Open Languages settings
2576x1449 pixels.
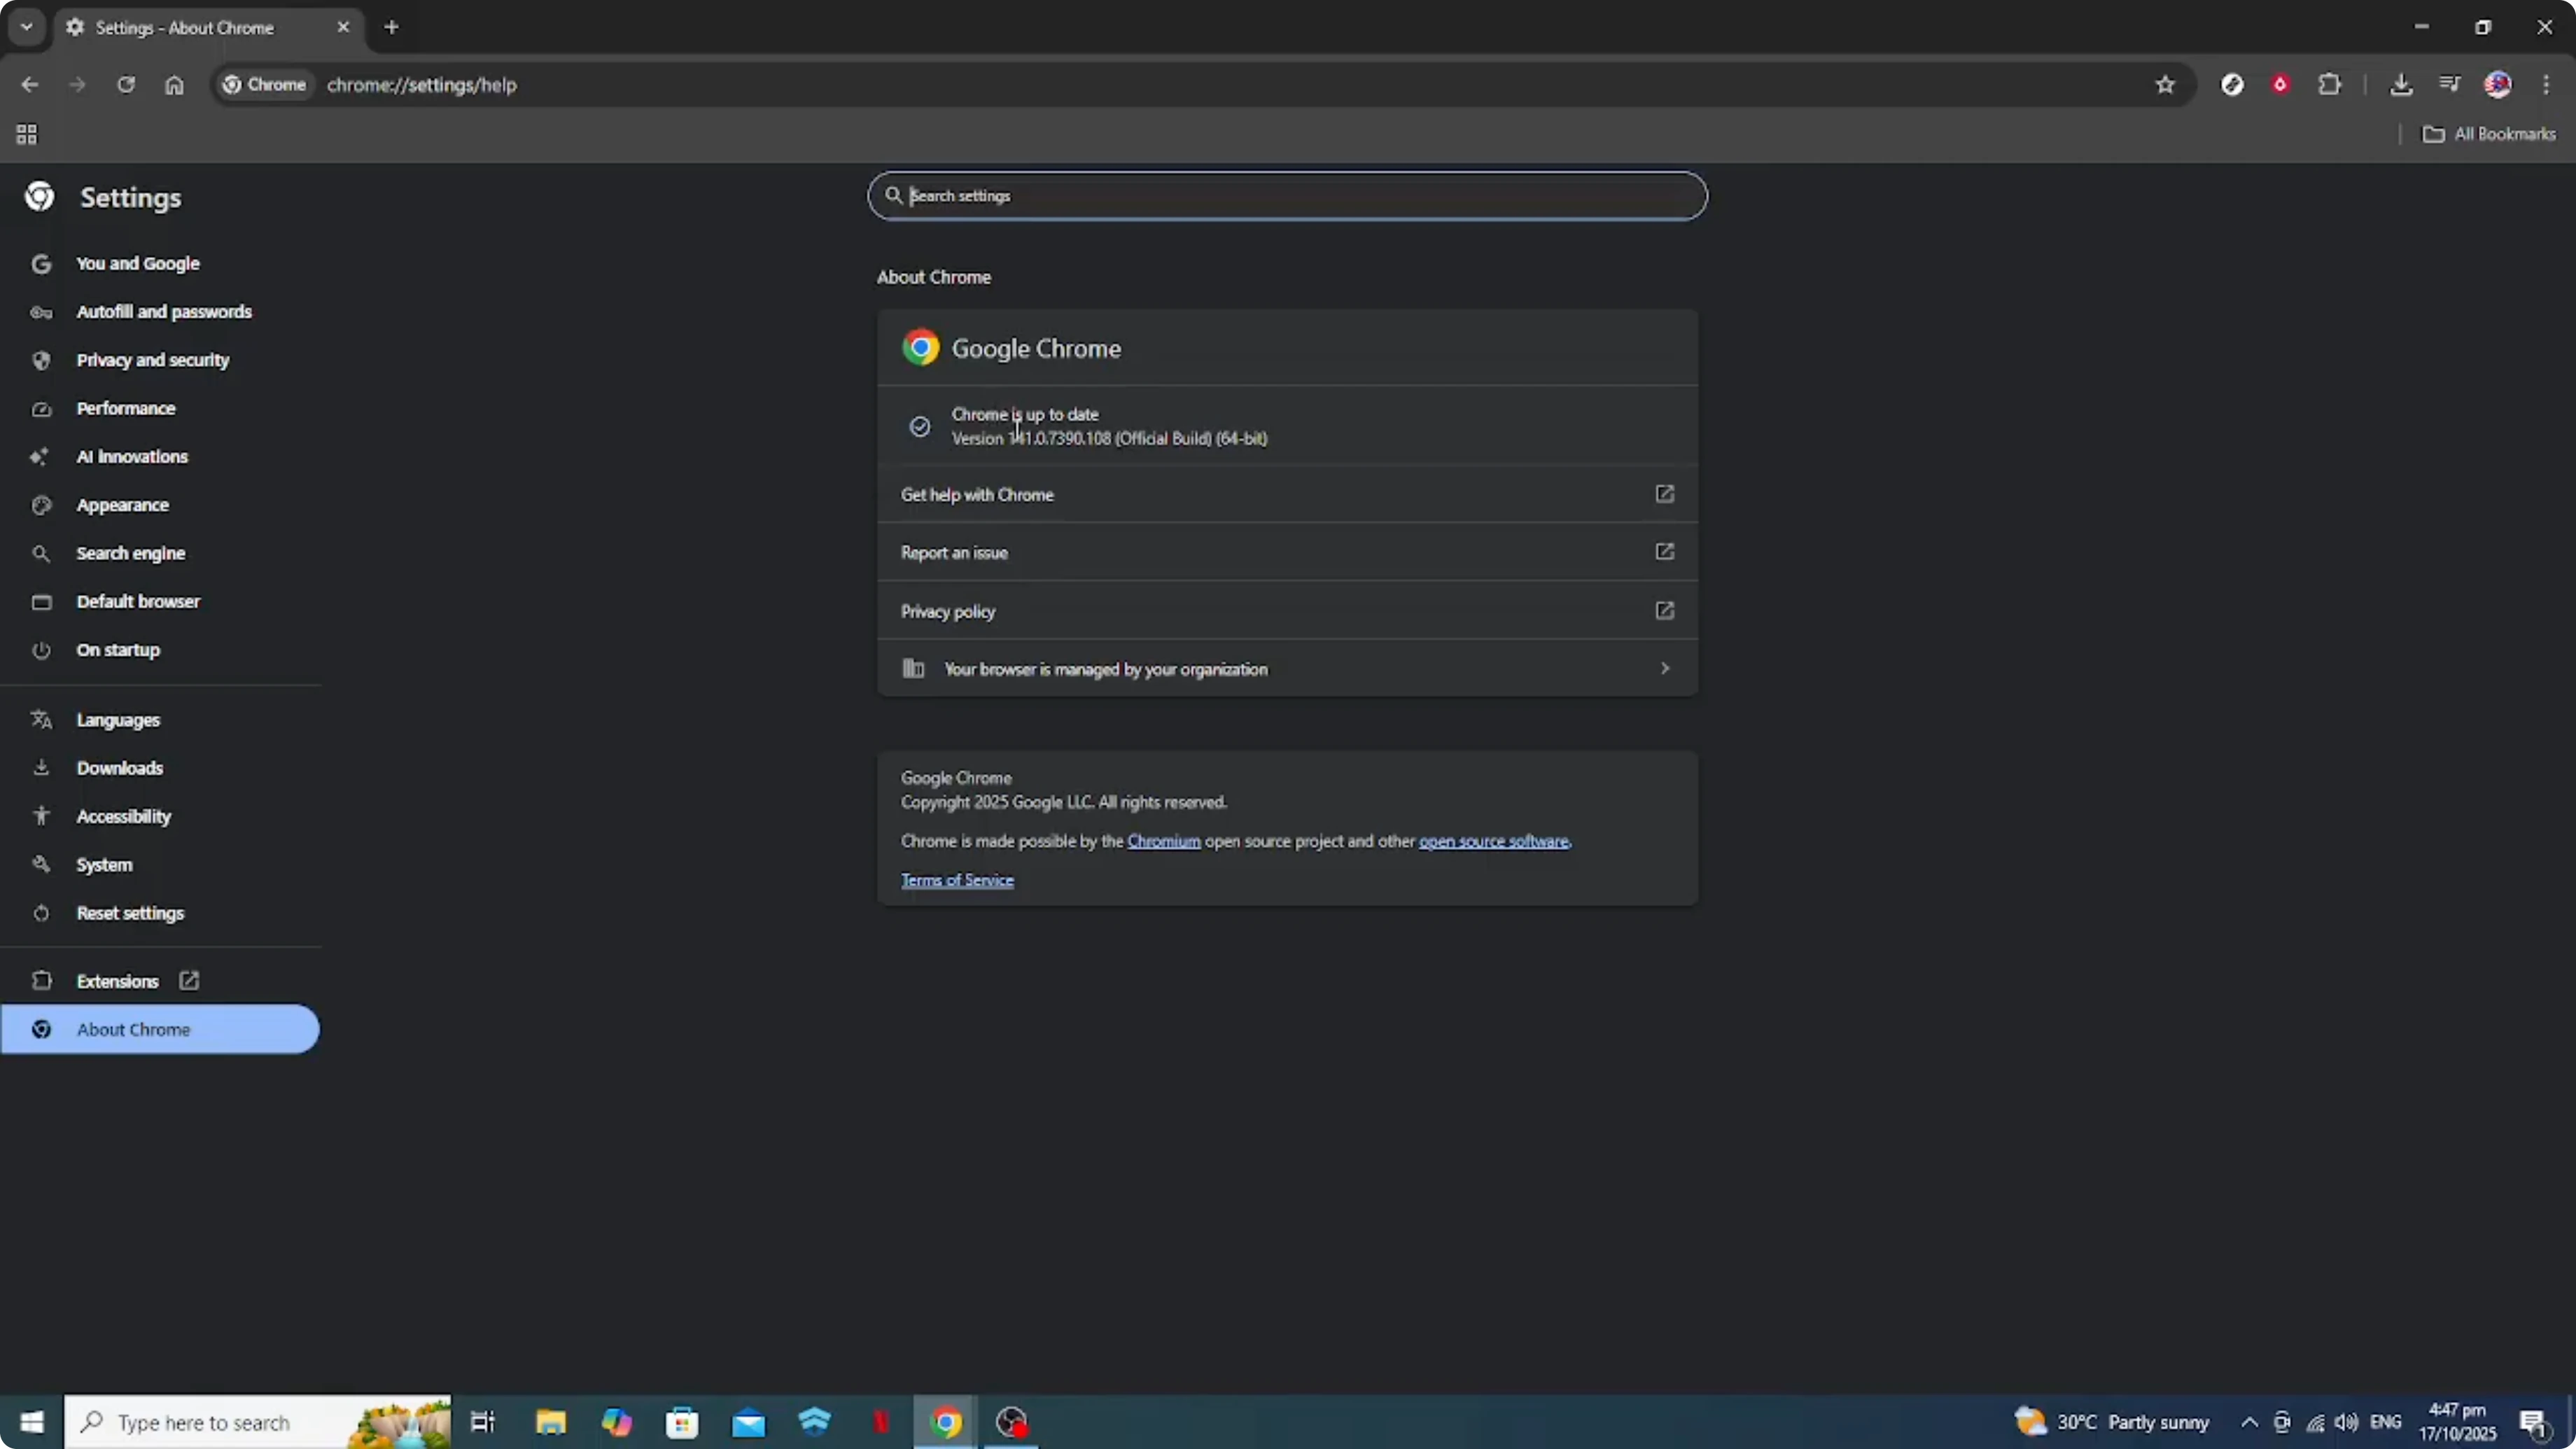[x=118, y=720]
